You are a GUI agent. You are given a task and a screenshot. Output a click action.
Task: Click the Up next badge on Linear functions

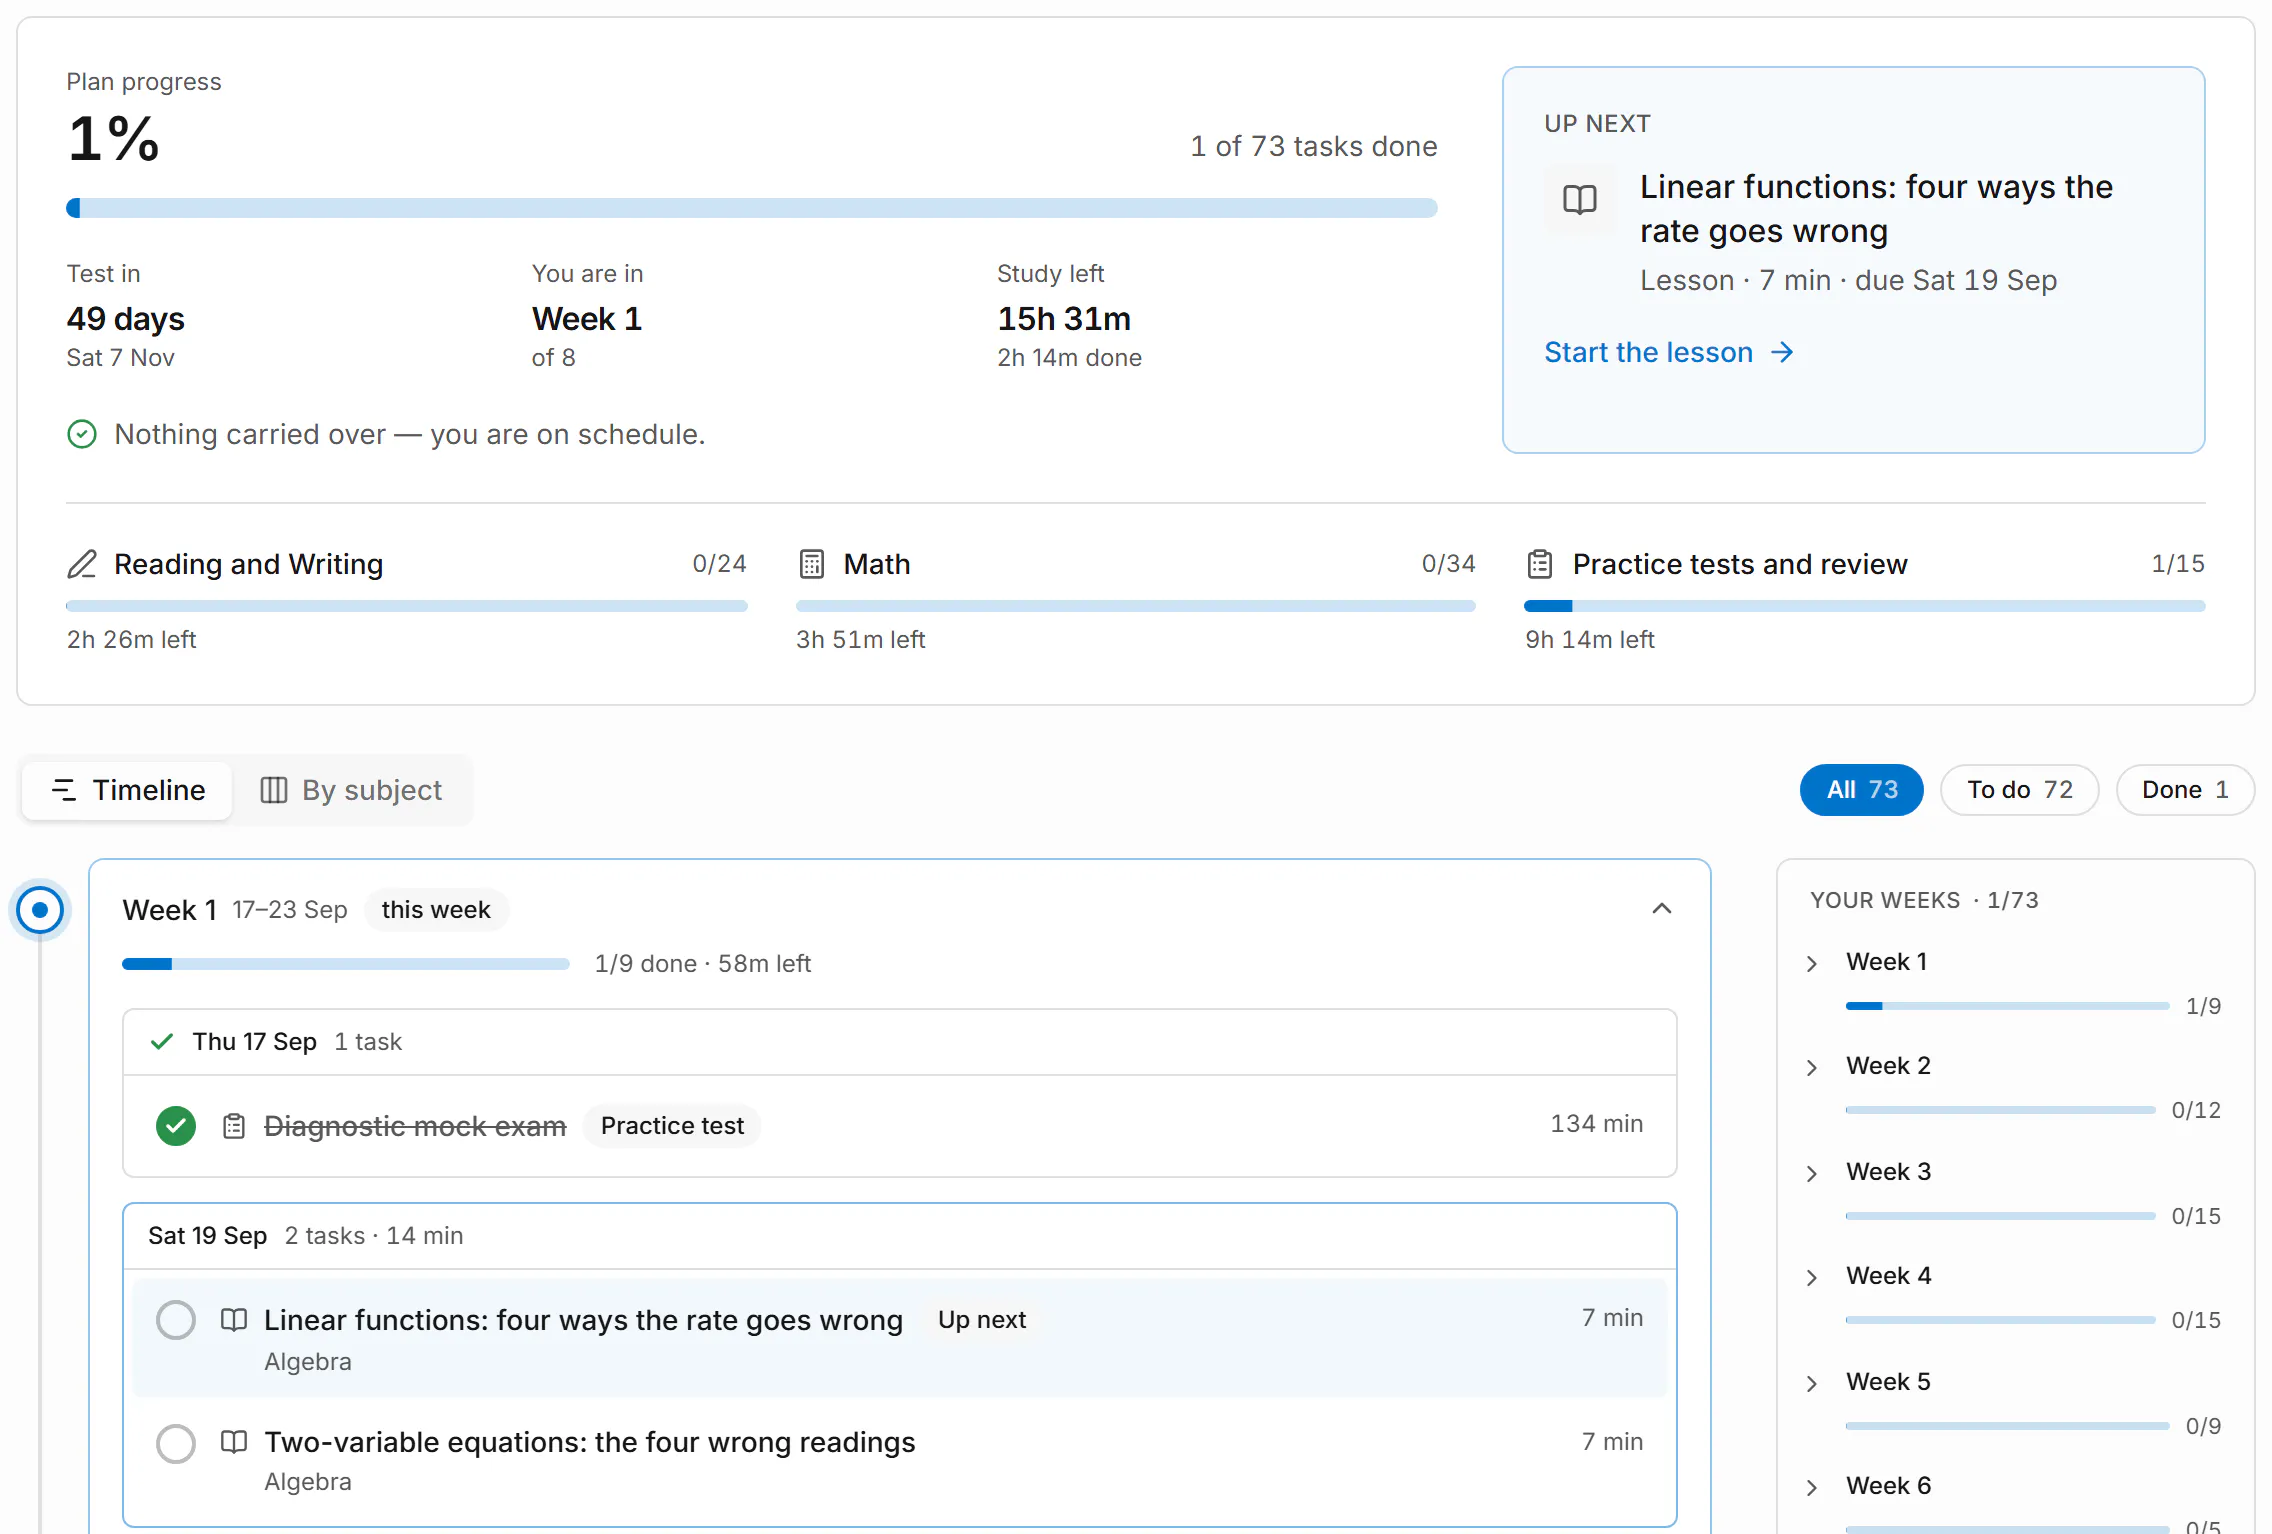(x=982, y=1320)
